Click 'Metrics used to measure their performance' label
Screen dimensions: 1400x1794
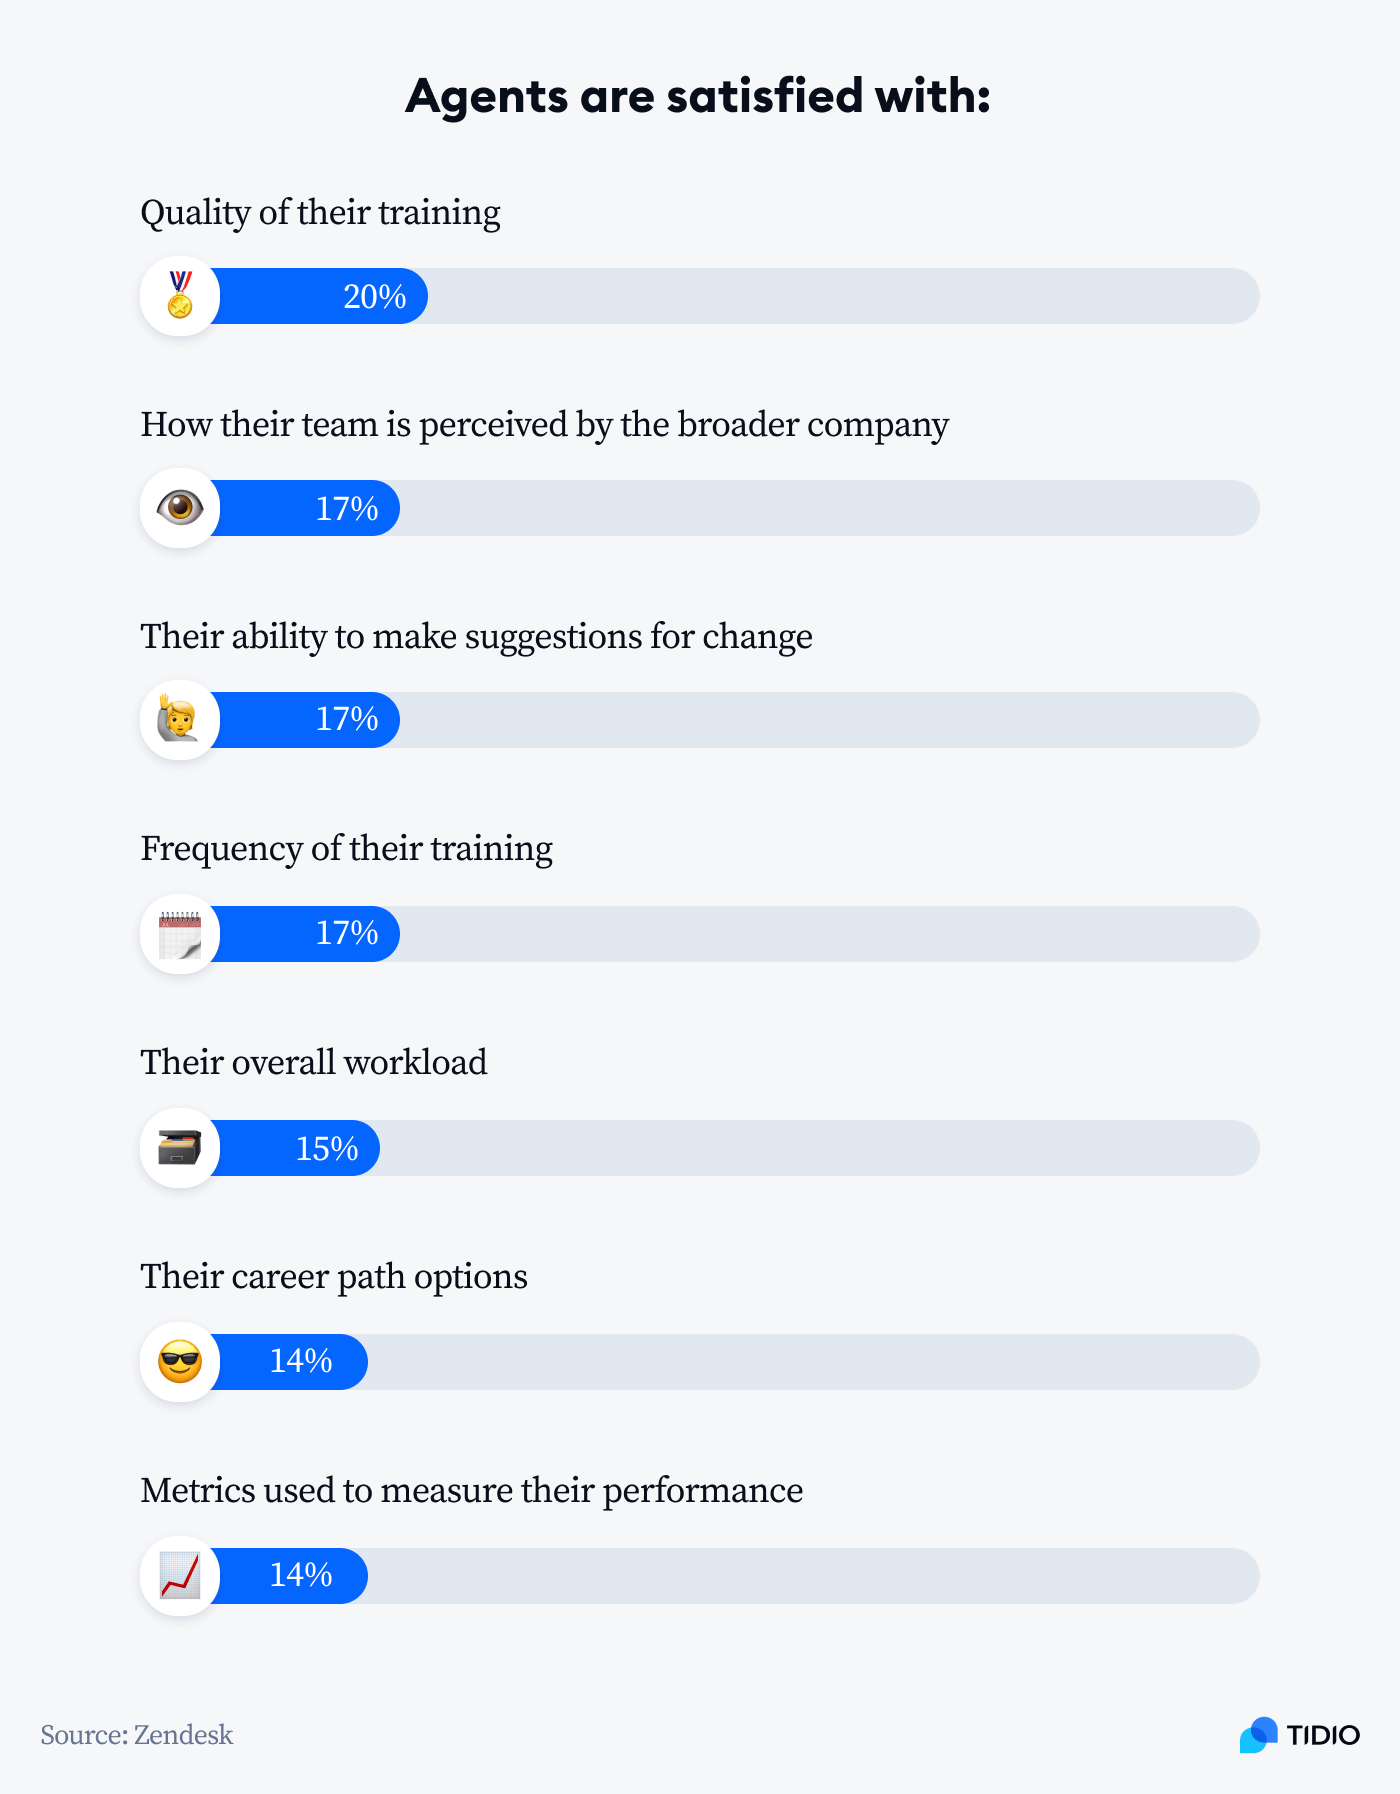click(x=472, y=1491)
